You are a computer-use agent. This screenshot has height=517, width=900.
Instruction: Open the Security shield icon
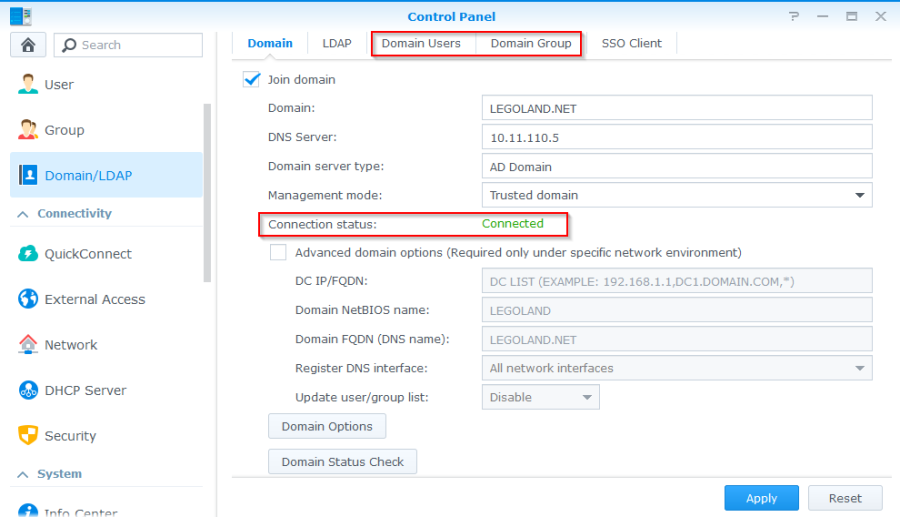coord(28,436)
